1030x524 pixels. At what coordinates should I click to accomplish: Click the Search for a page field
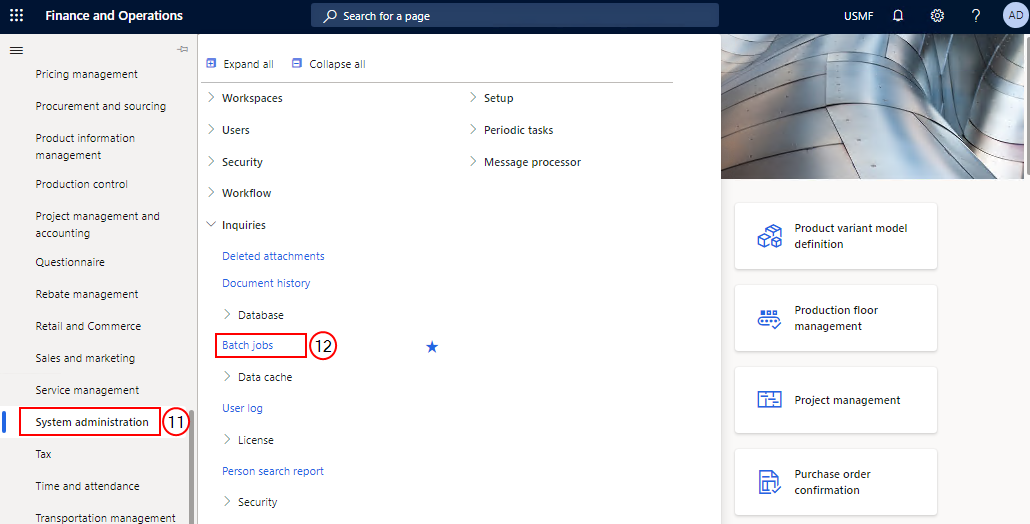(515, 16)
